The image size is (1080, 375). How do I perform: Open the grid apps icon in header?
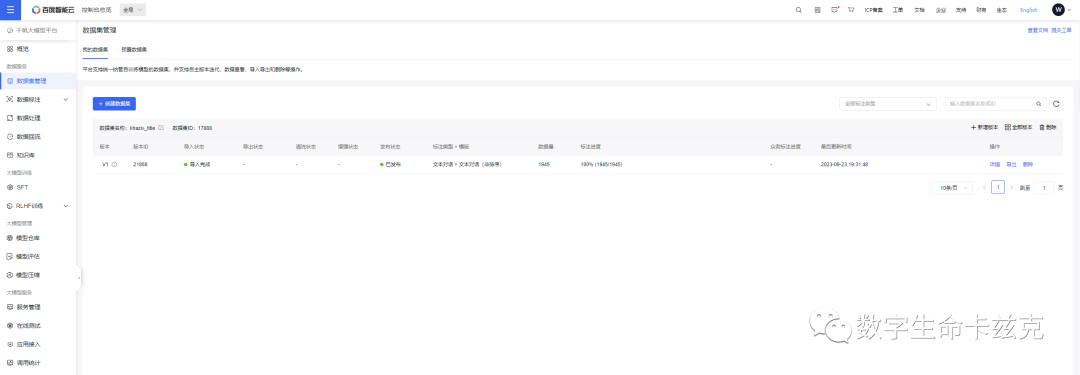(818, 10)
